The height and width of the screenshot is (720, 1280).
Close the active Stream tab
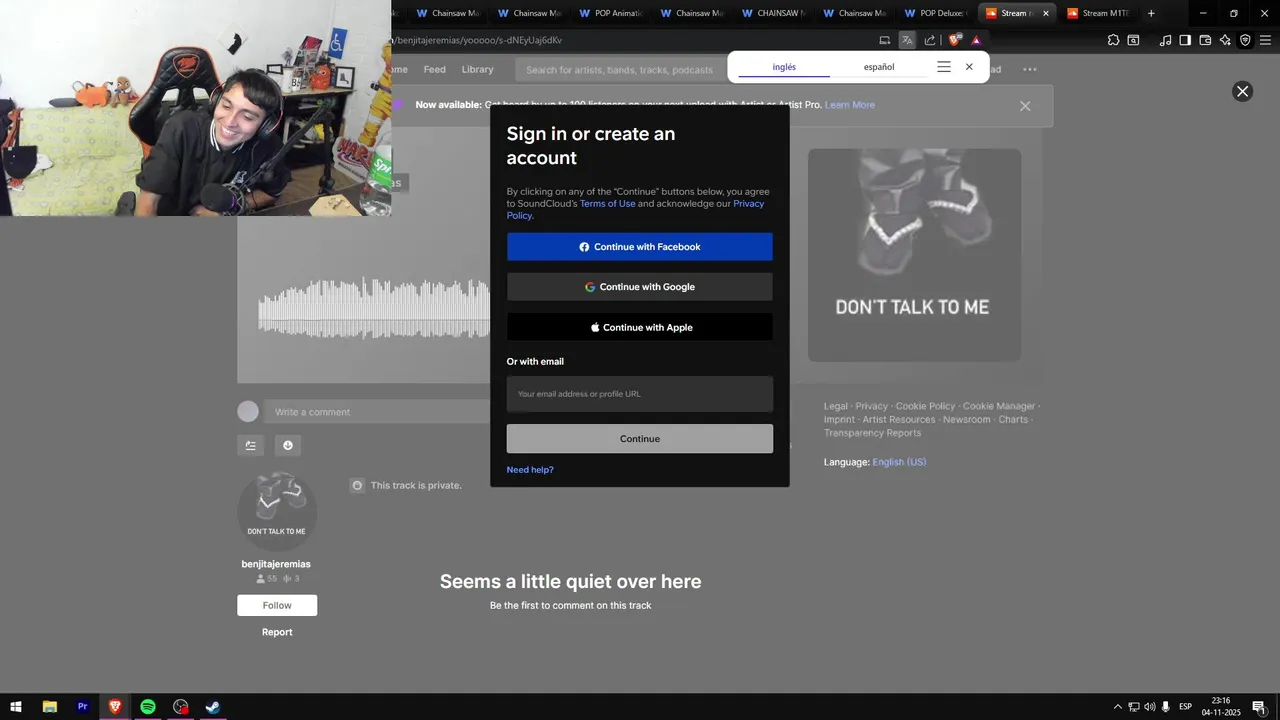pyautogui.click(x=1046, y=13)
